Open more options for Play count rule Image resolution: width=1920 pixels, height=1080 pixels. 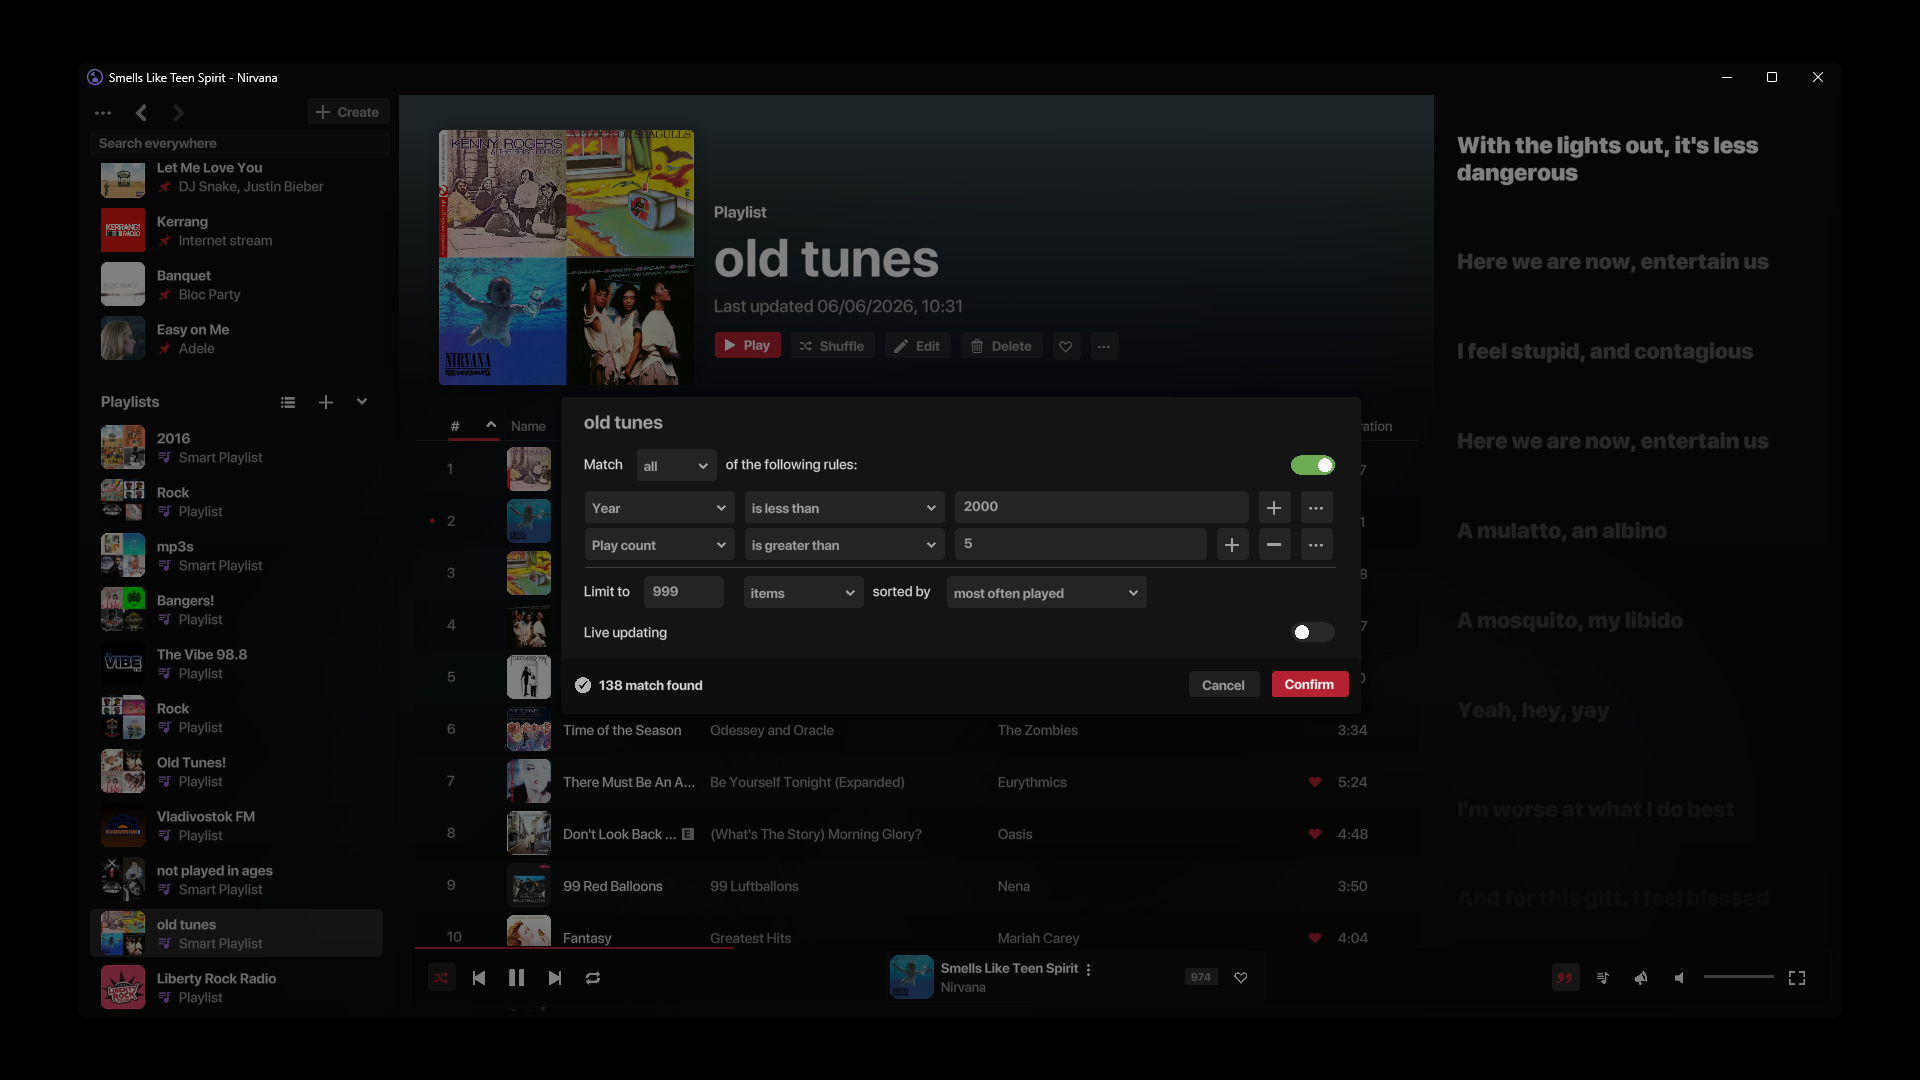point(1316,545)
